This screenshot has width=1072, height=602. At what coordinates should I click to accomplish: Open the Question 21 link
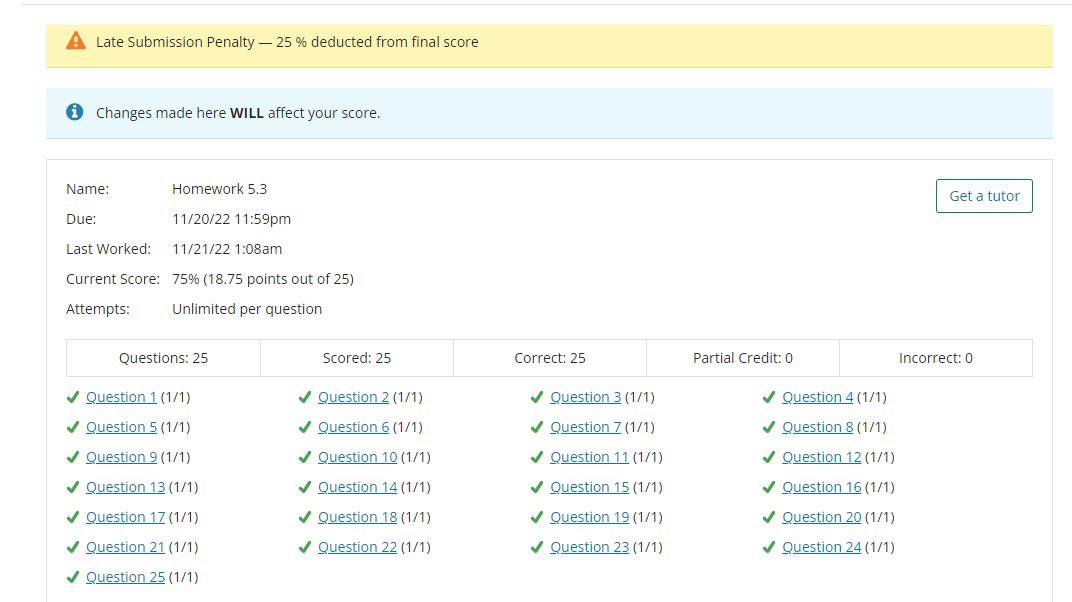point(125,547)
